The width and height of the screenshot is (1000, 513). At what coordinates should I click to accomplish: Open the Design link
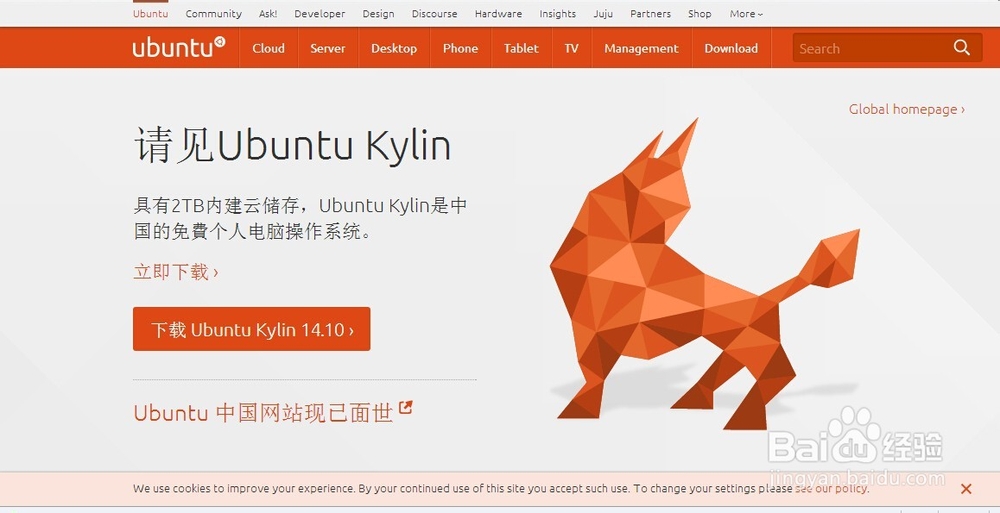(x=378, y=13)
